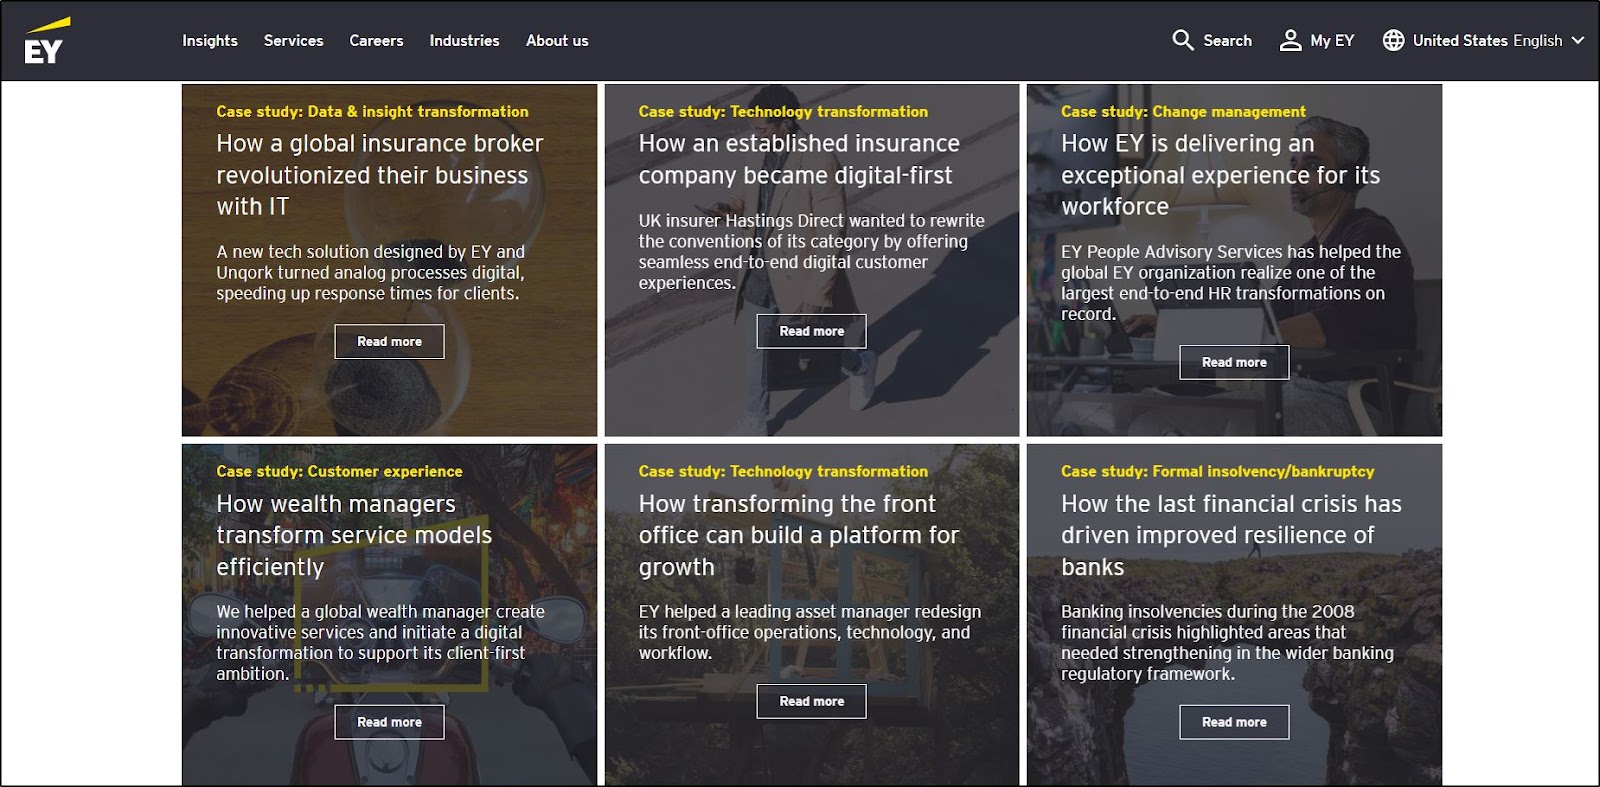Image resolution: width=1600 pixels, height=787 pixels.
Task: Click Technology transformation label on asset manager card
Action: pyautogui.click(x=783, y=471)
